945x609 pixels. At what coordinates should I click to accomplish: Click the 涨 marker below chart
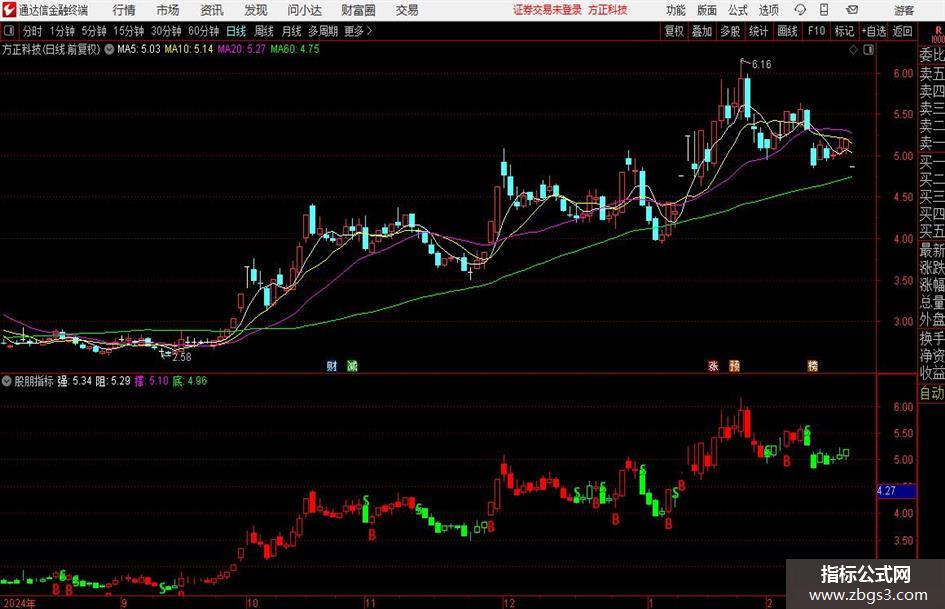tap(713, 365)
